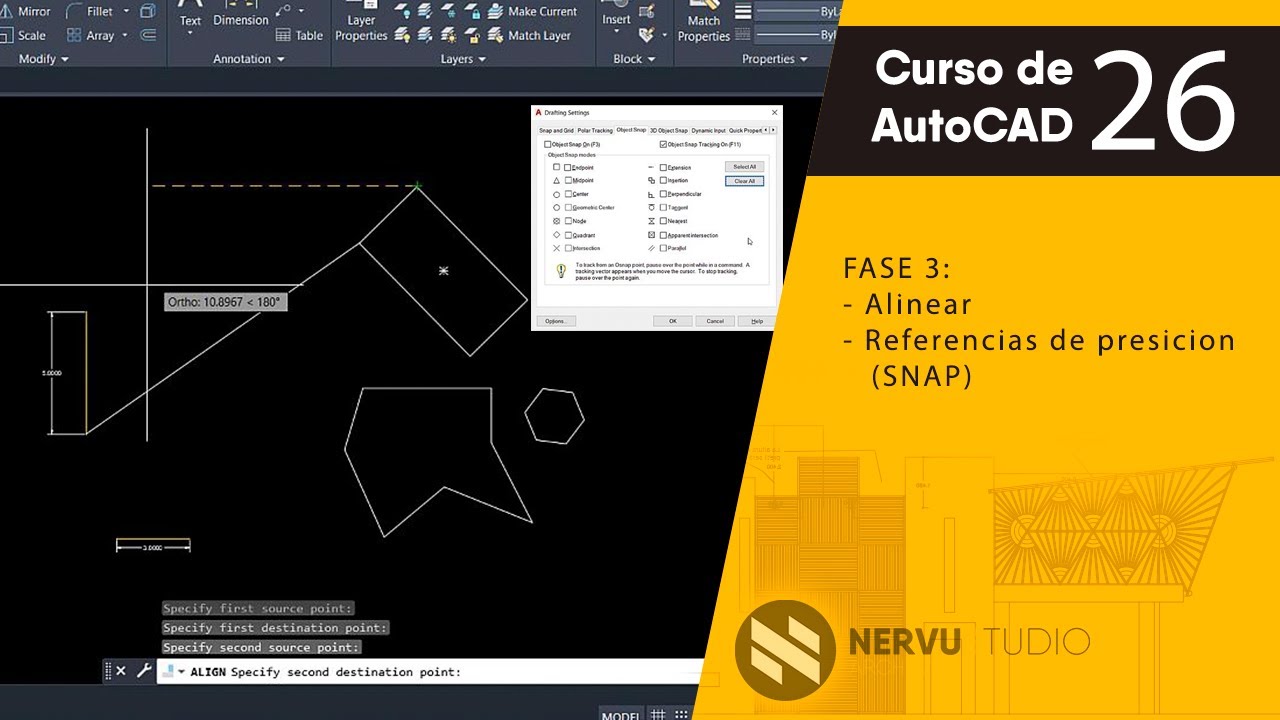Check the Quadrant snap mode
Viewport: 1280px width, 720px height.
568,235
